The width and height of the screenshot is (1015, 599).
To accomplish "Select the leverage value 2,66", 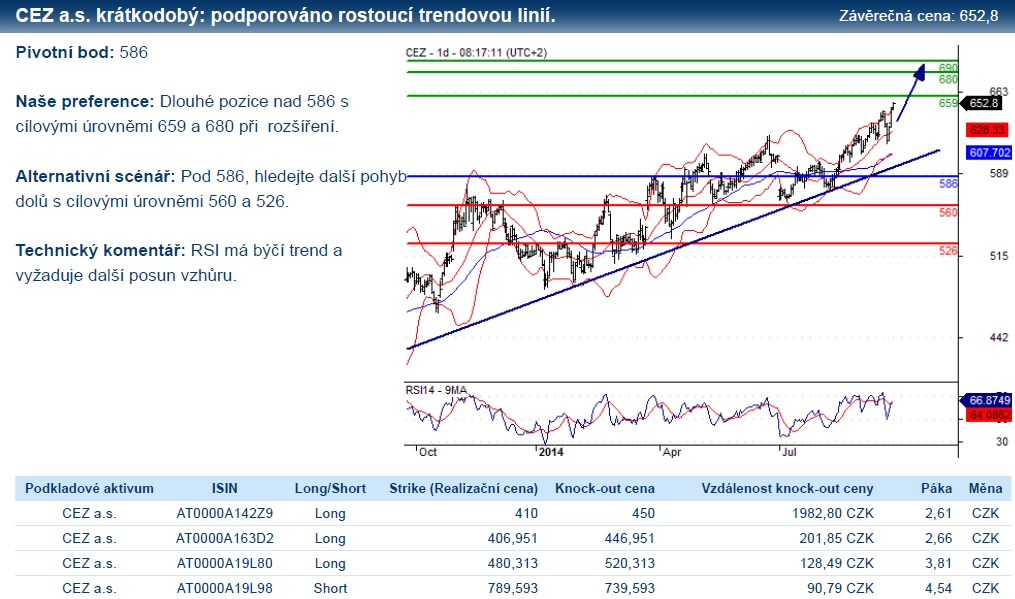I will click(x=939, y=539).
